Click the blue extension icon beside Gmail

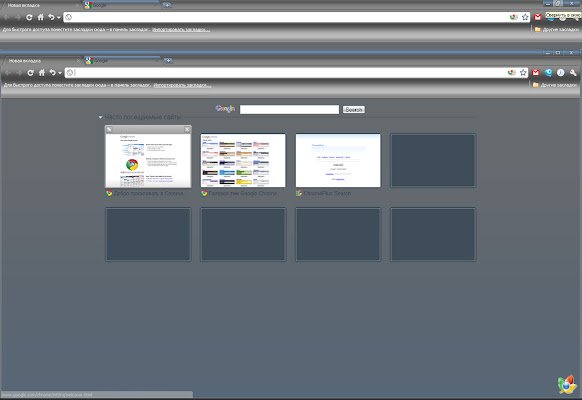pyautogui.click(x=548, y=73)
